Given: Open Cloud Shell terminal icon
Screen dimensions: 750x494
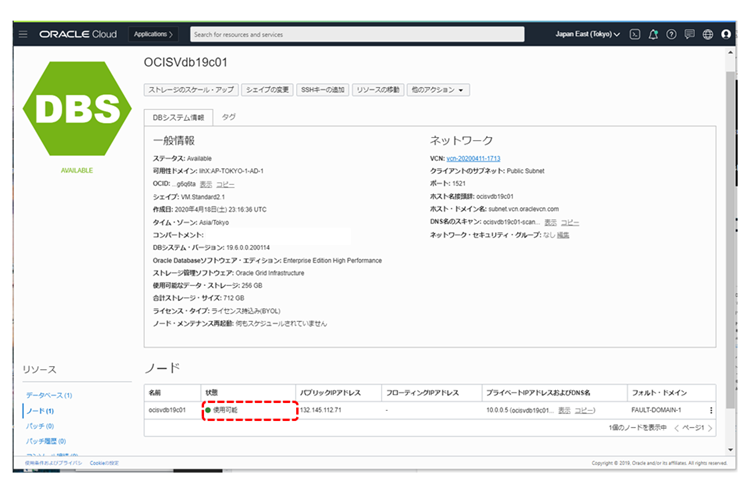Looking at the screenshot, I should [635, 34].
